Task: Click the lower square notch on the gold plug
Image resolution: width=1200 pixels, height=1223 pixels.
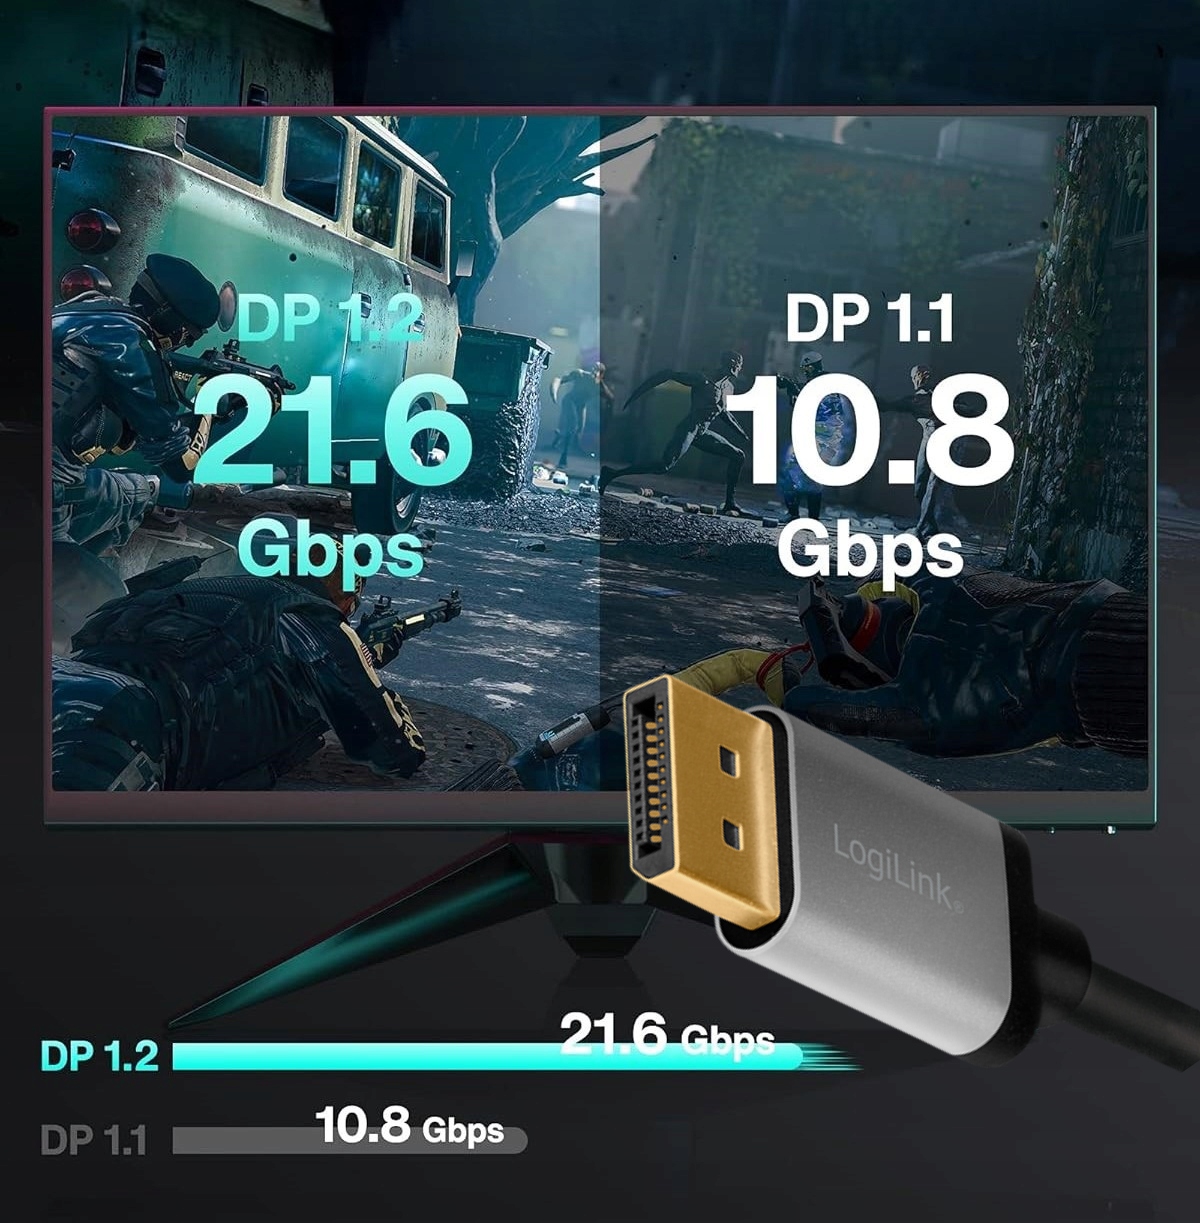Action: click(734, 835)
